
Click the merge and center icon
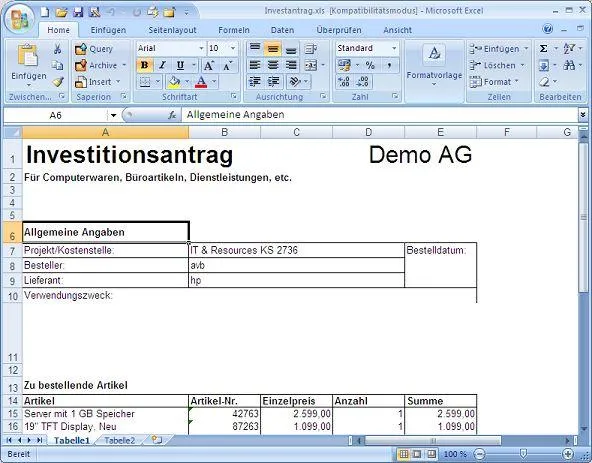click(311, 65)
